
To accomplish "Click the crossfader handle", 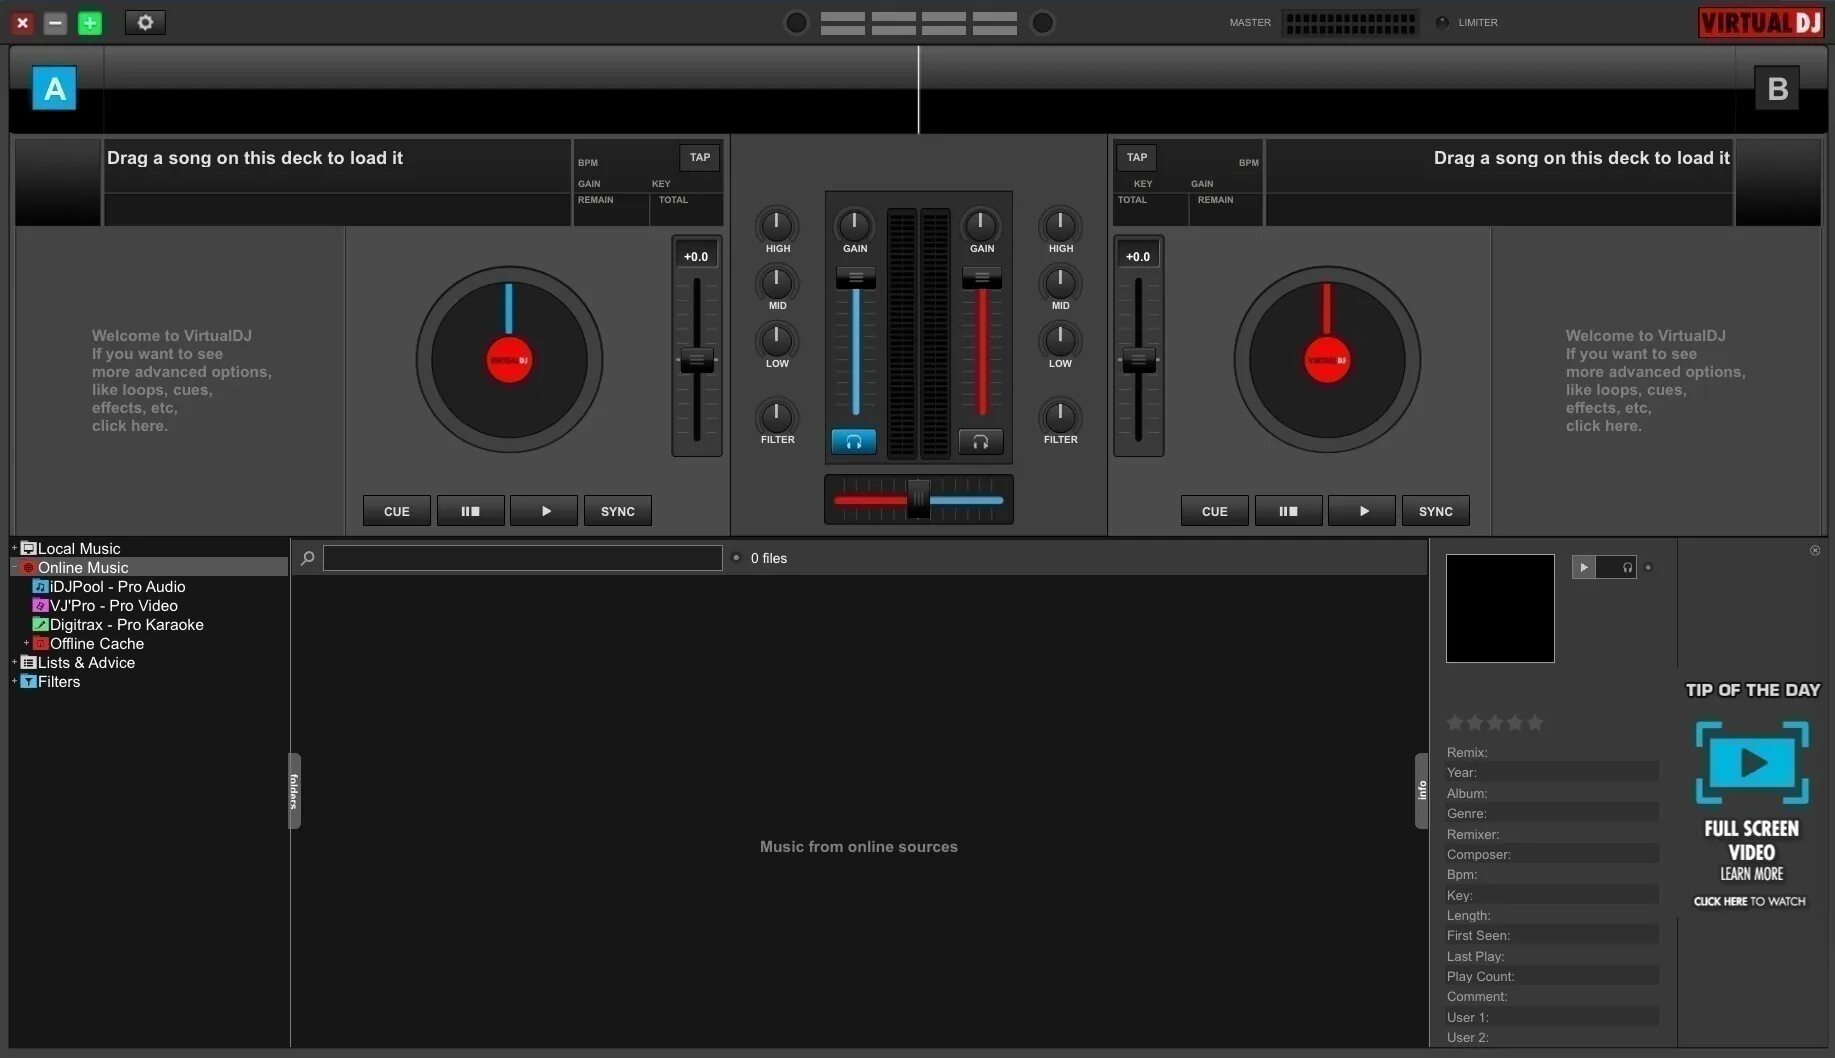I will (x=918, y=498).
